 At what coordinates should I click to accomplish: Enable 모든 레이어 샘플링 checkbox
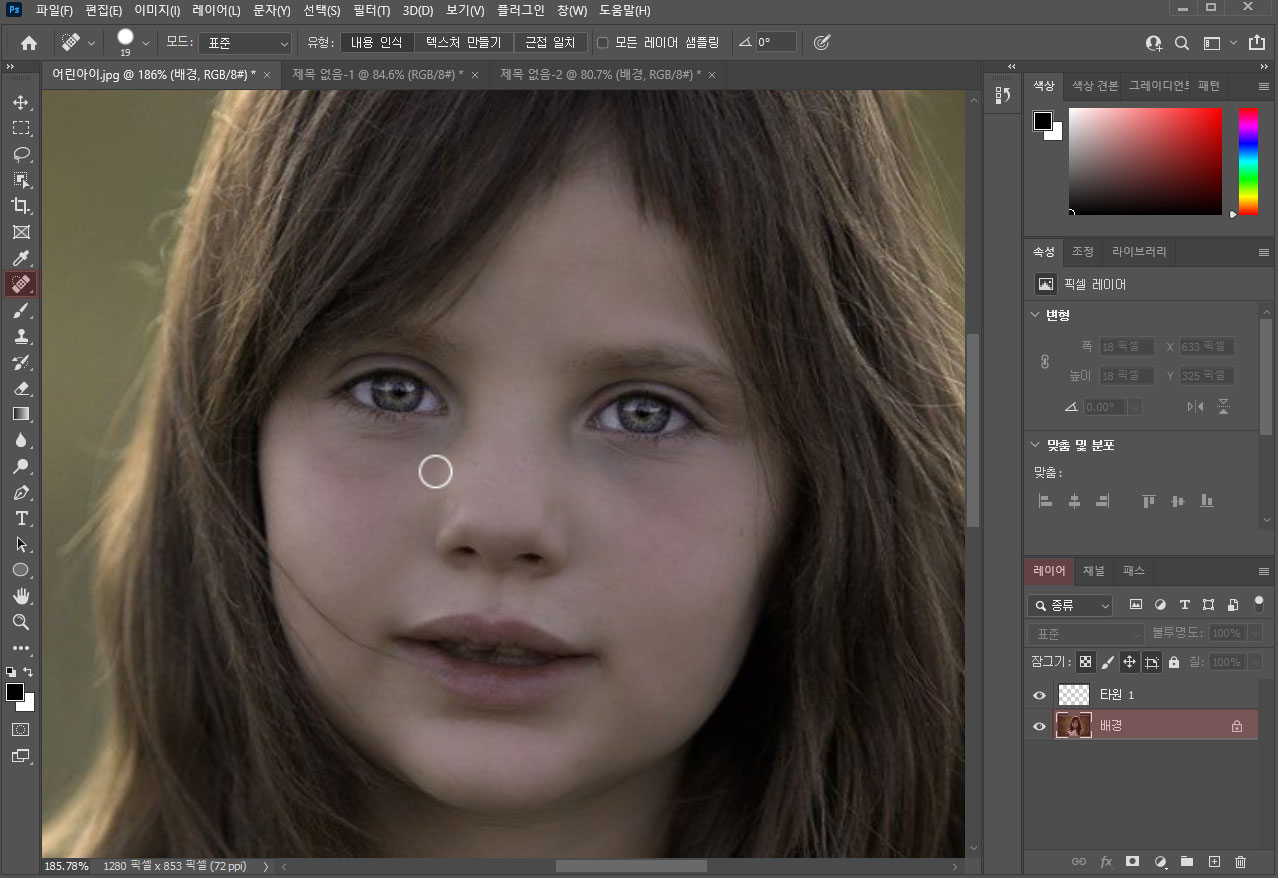(x=603, y=43)
